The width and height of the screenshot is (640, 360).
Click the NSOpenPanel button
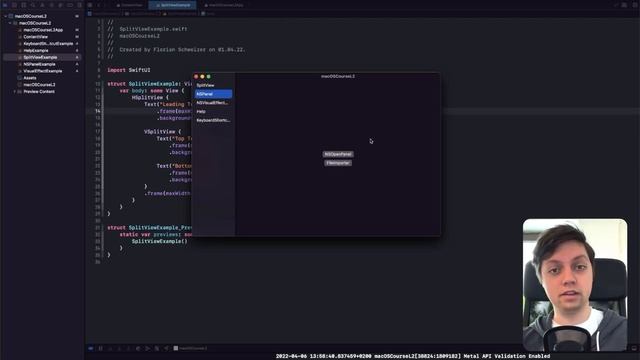pyautogui.click(x=338, y=154)
